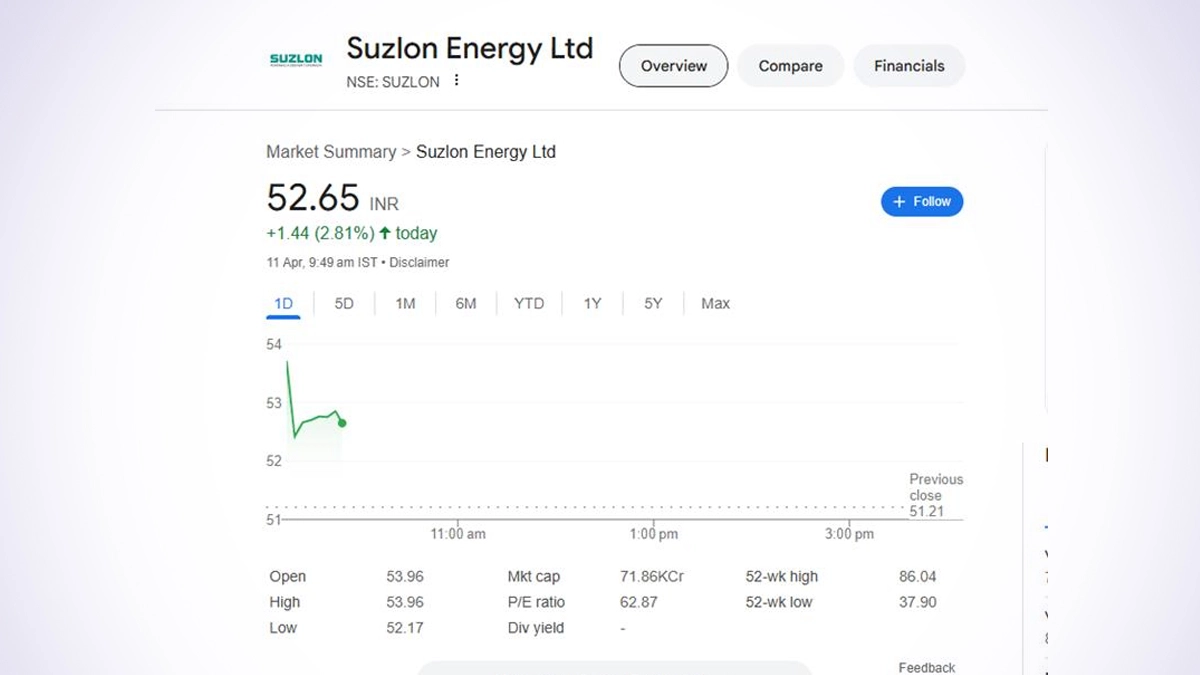Select the 5D chart range

click(x=344, y=303)
